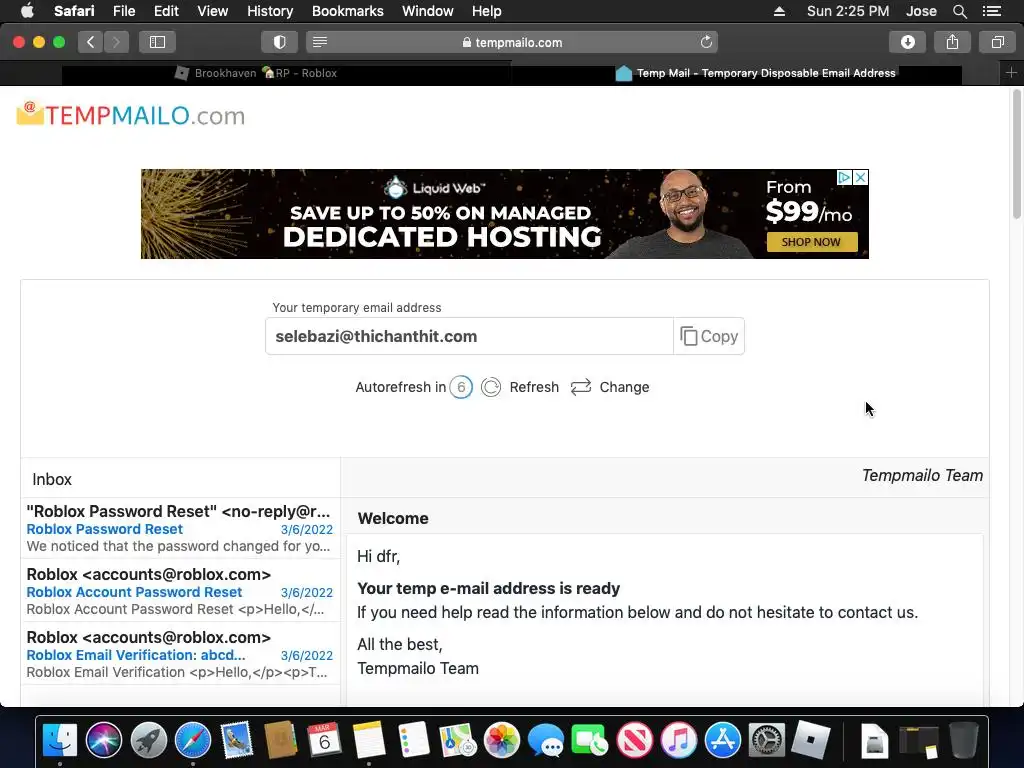Image resolution: width=1024 pixels, height=768 pixels.
Task: Click the Refresh text link
Action: [534, 387]
